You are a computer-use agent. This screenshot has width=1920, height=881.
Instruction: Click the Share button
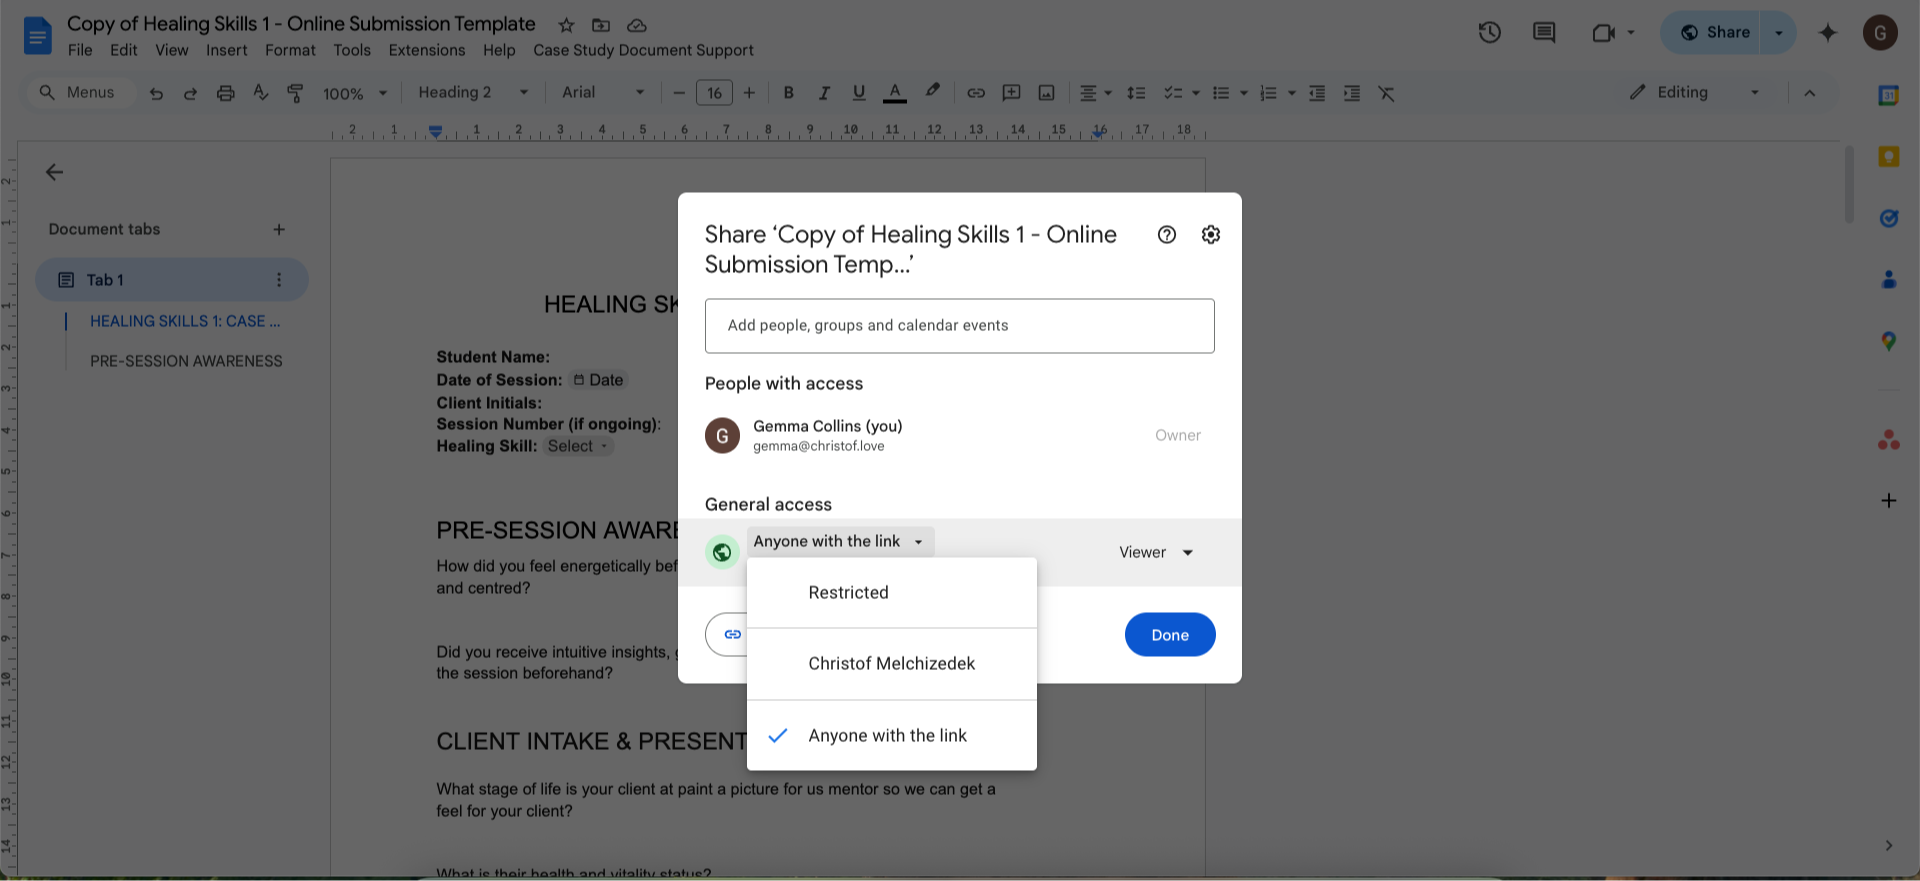1712,33
